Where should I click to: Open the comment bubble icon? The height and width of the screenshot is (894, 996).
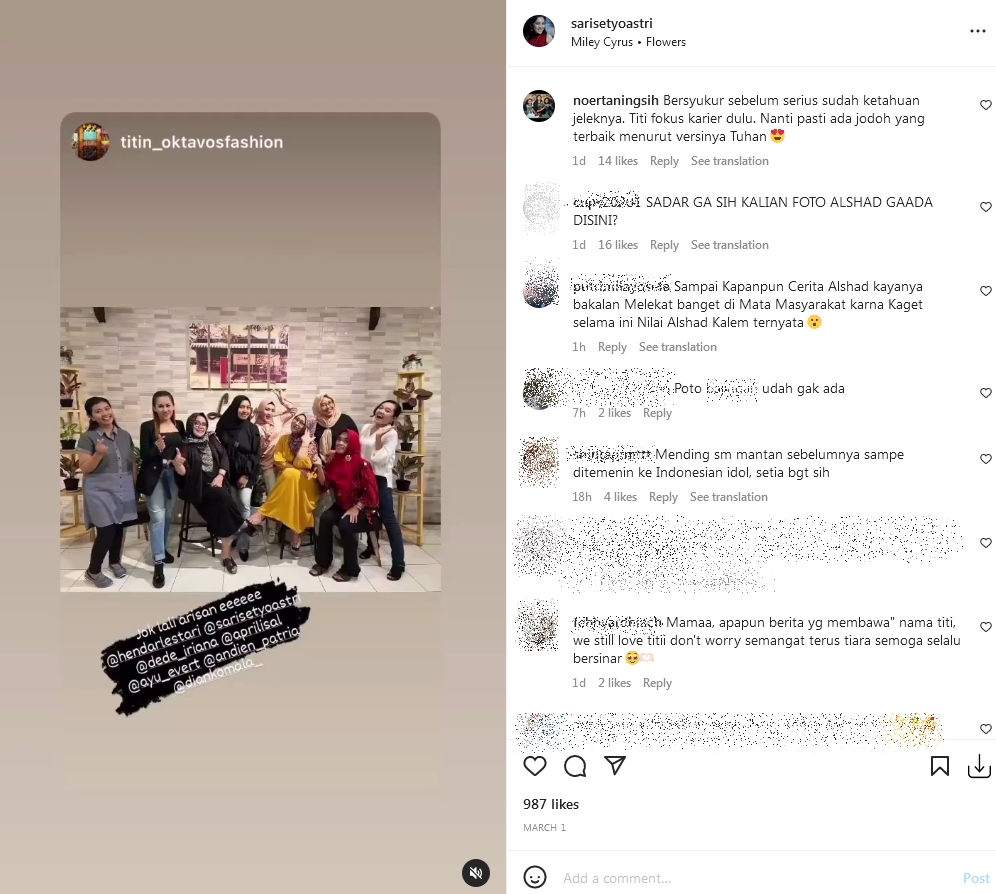(575, 766)
